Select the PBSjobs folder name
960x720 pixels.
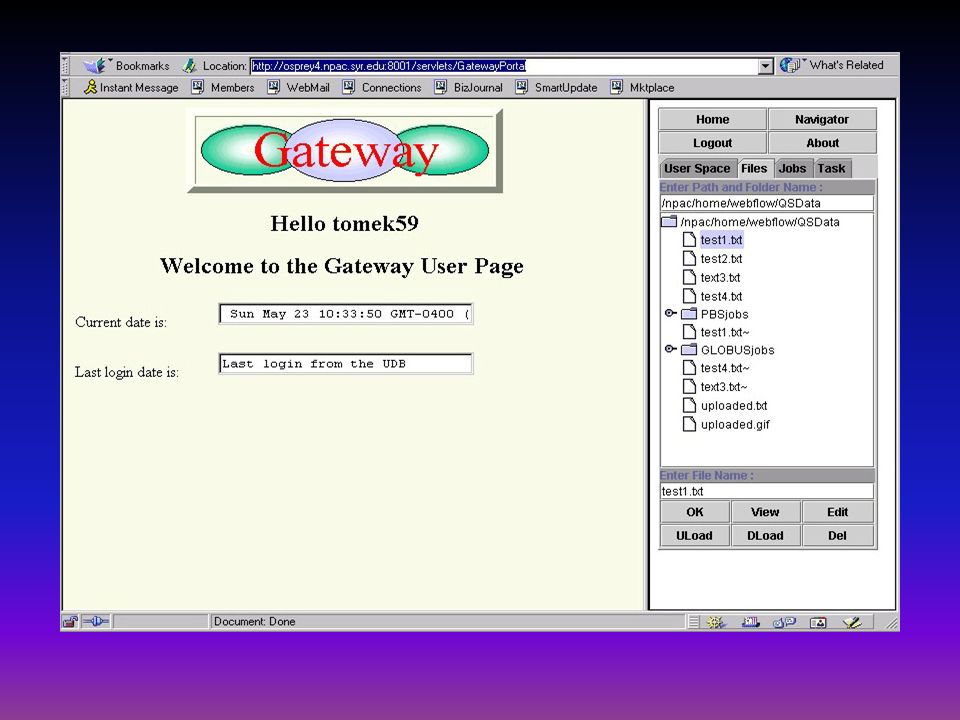pos(724,314)
